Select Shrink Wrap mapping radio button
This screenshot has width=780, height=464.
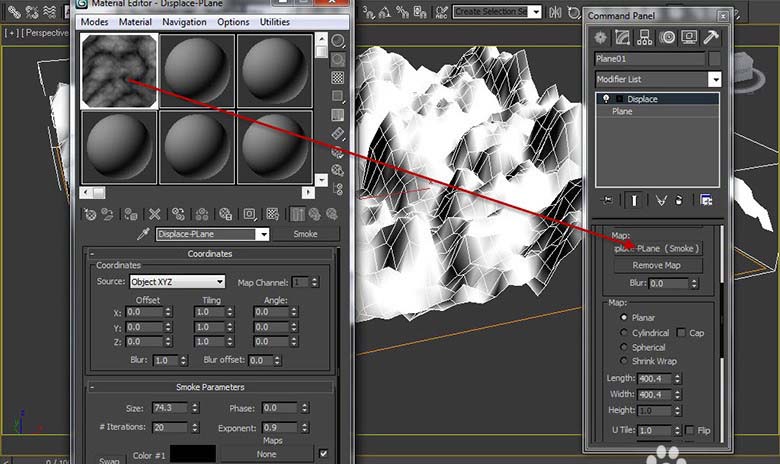pyautogui.click(x=623, y=361)
